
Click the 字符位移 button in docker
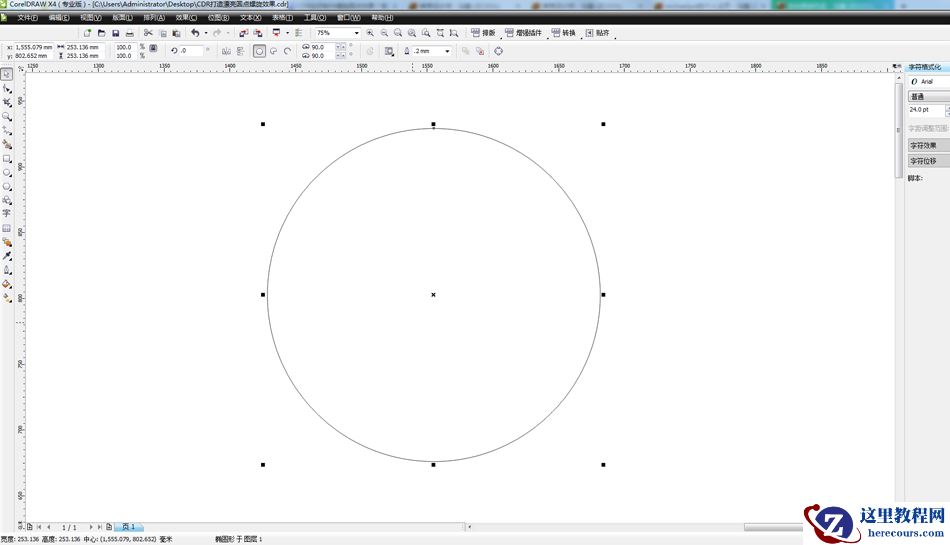tap(927, 161)
